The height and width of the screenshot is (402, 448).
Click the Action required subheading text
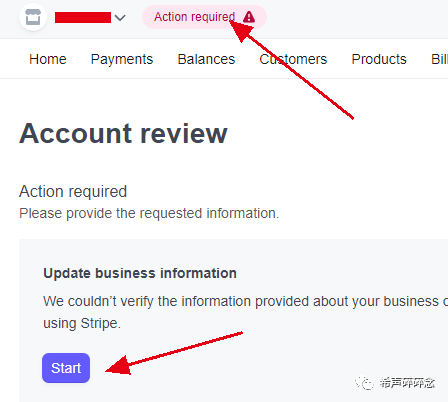pyautogui.click(x=73, y=192)
